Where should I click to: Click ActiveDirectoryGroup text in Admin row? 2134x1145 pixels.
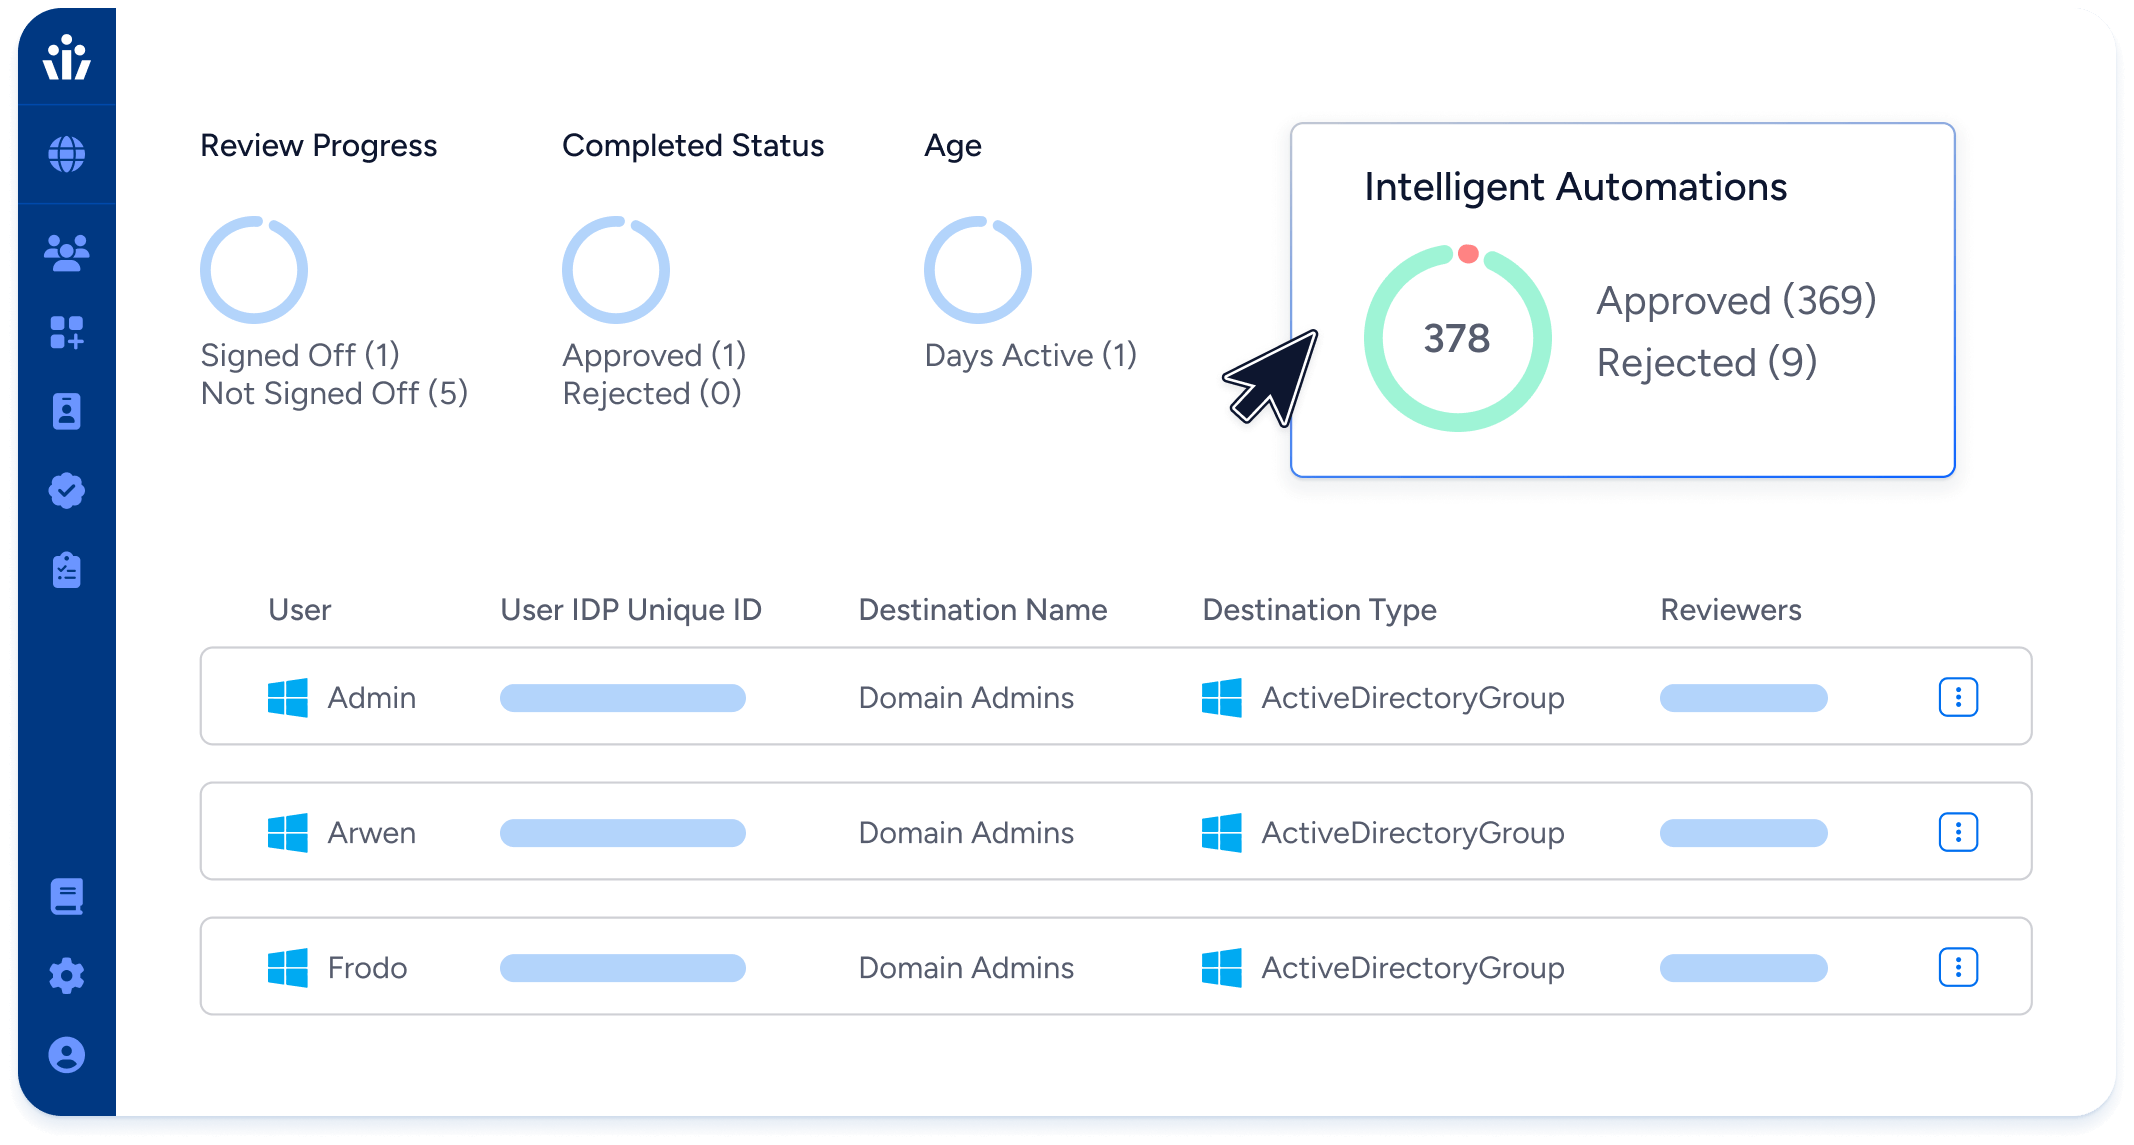pyautogui.click(x=1413, y=697)
